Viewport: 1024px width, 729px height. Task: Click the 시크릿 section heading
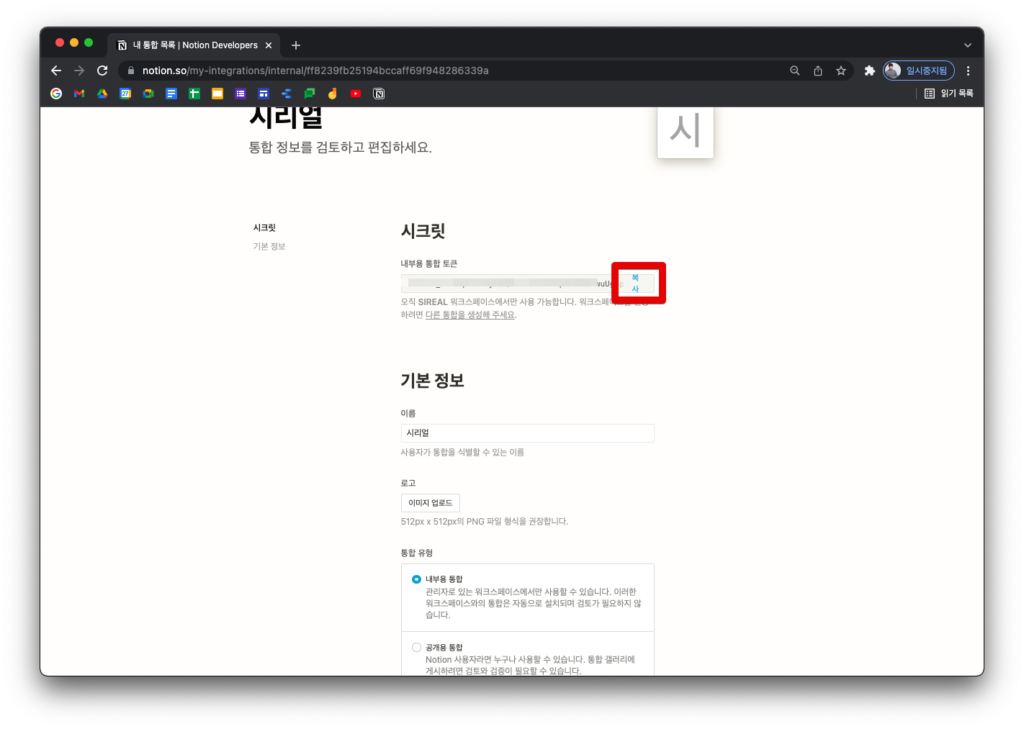(423, 231)
